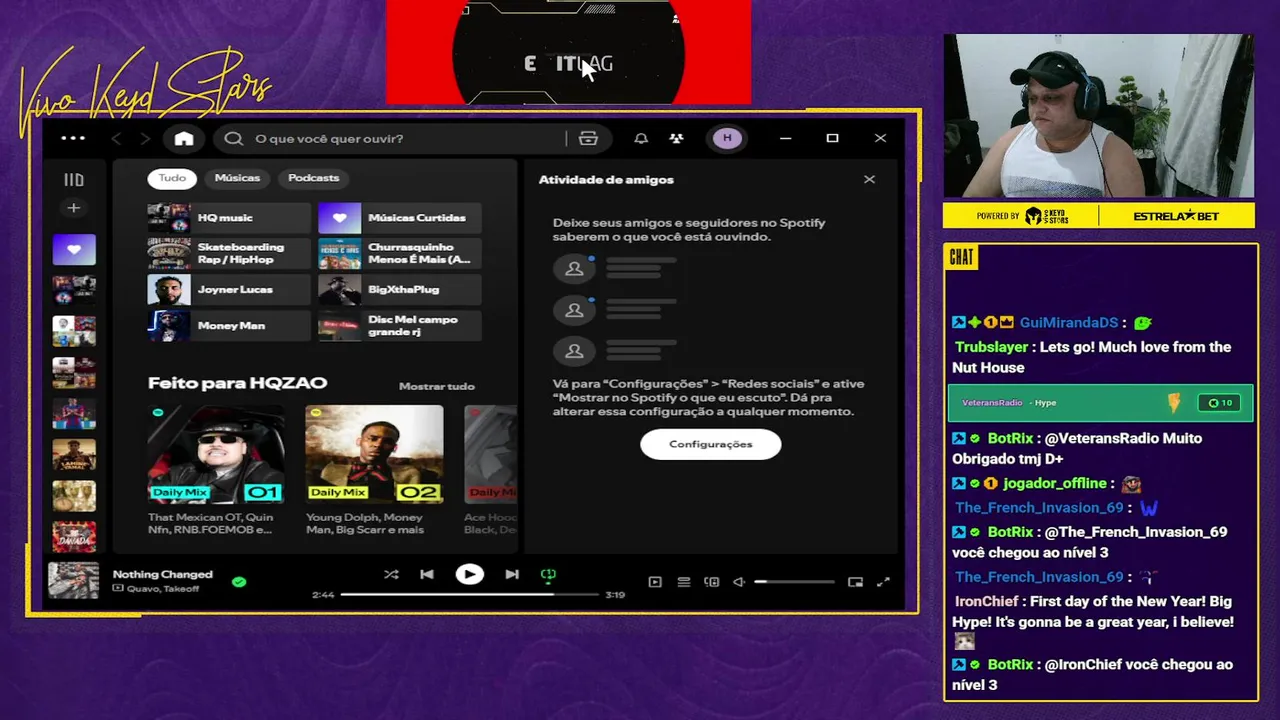Open the Joyner Lucas tile
The image size is (1280, 720).
pyautogui.click(x=229, y=290)
